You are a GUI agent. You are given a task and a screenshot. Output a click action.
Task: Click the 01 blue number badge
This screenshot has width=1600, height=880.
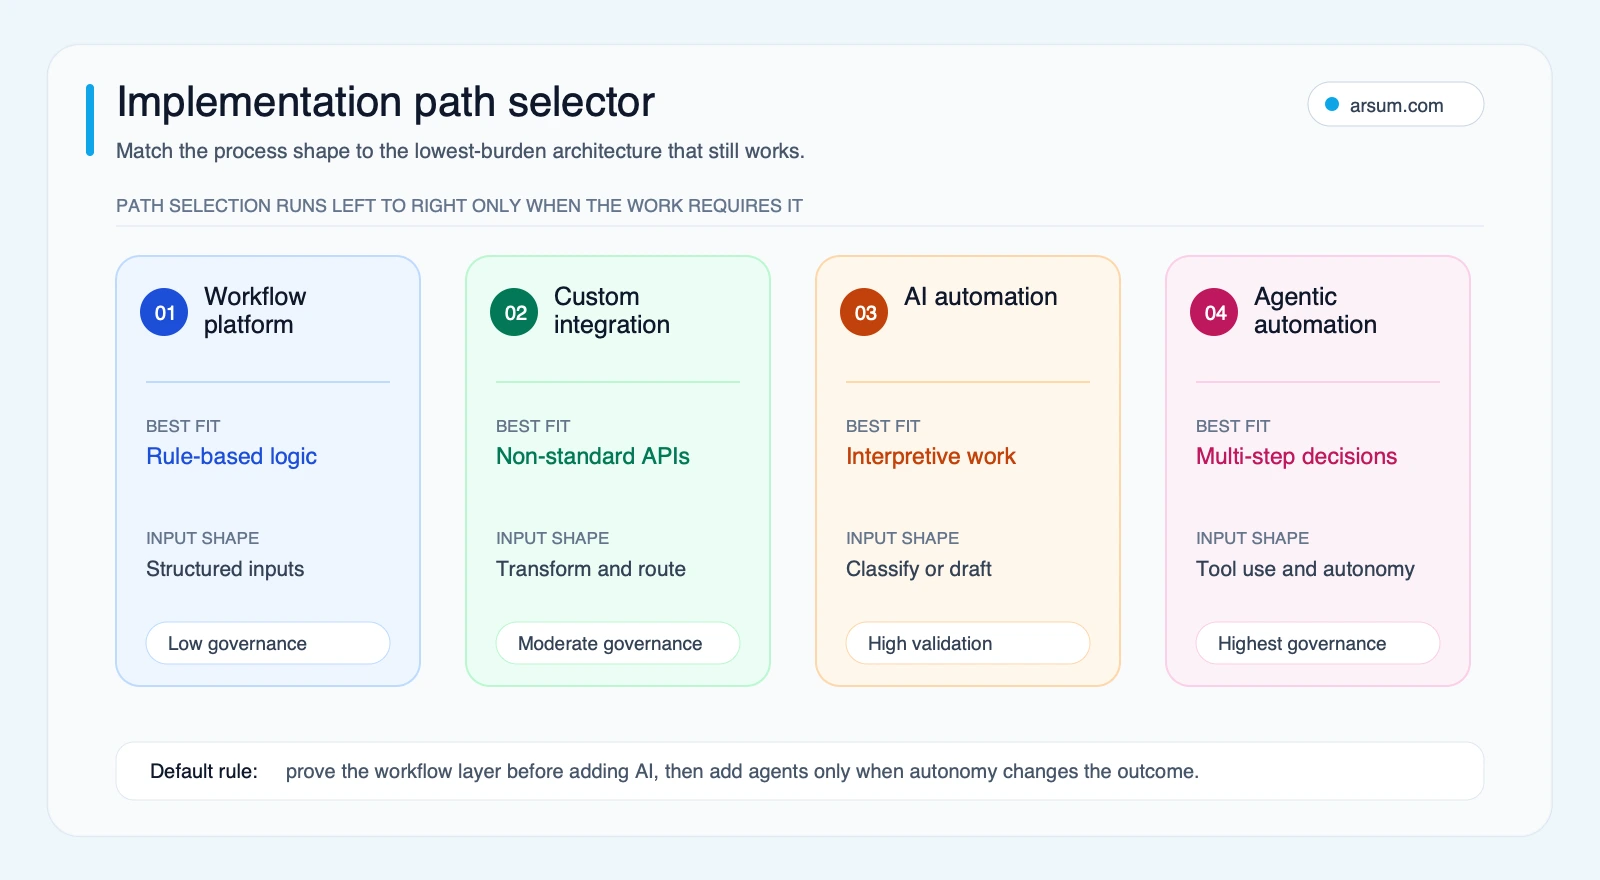point(164,312)
